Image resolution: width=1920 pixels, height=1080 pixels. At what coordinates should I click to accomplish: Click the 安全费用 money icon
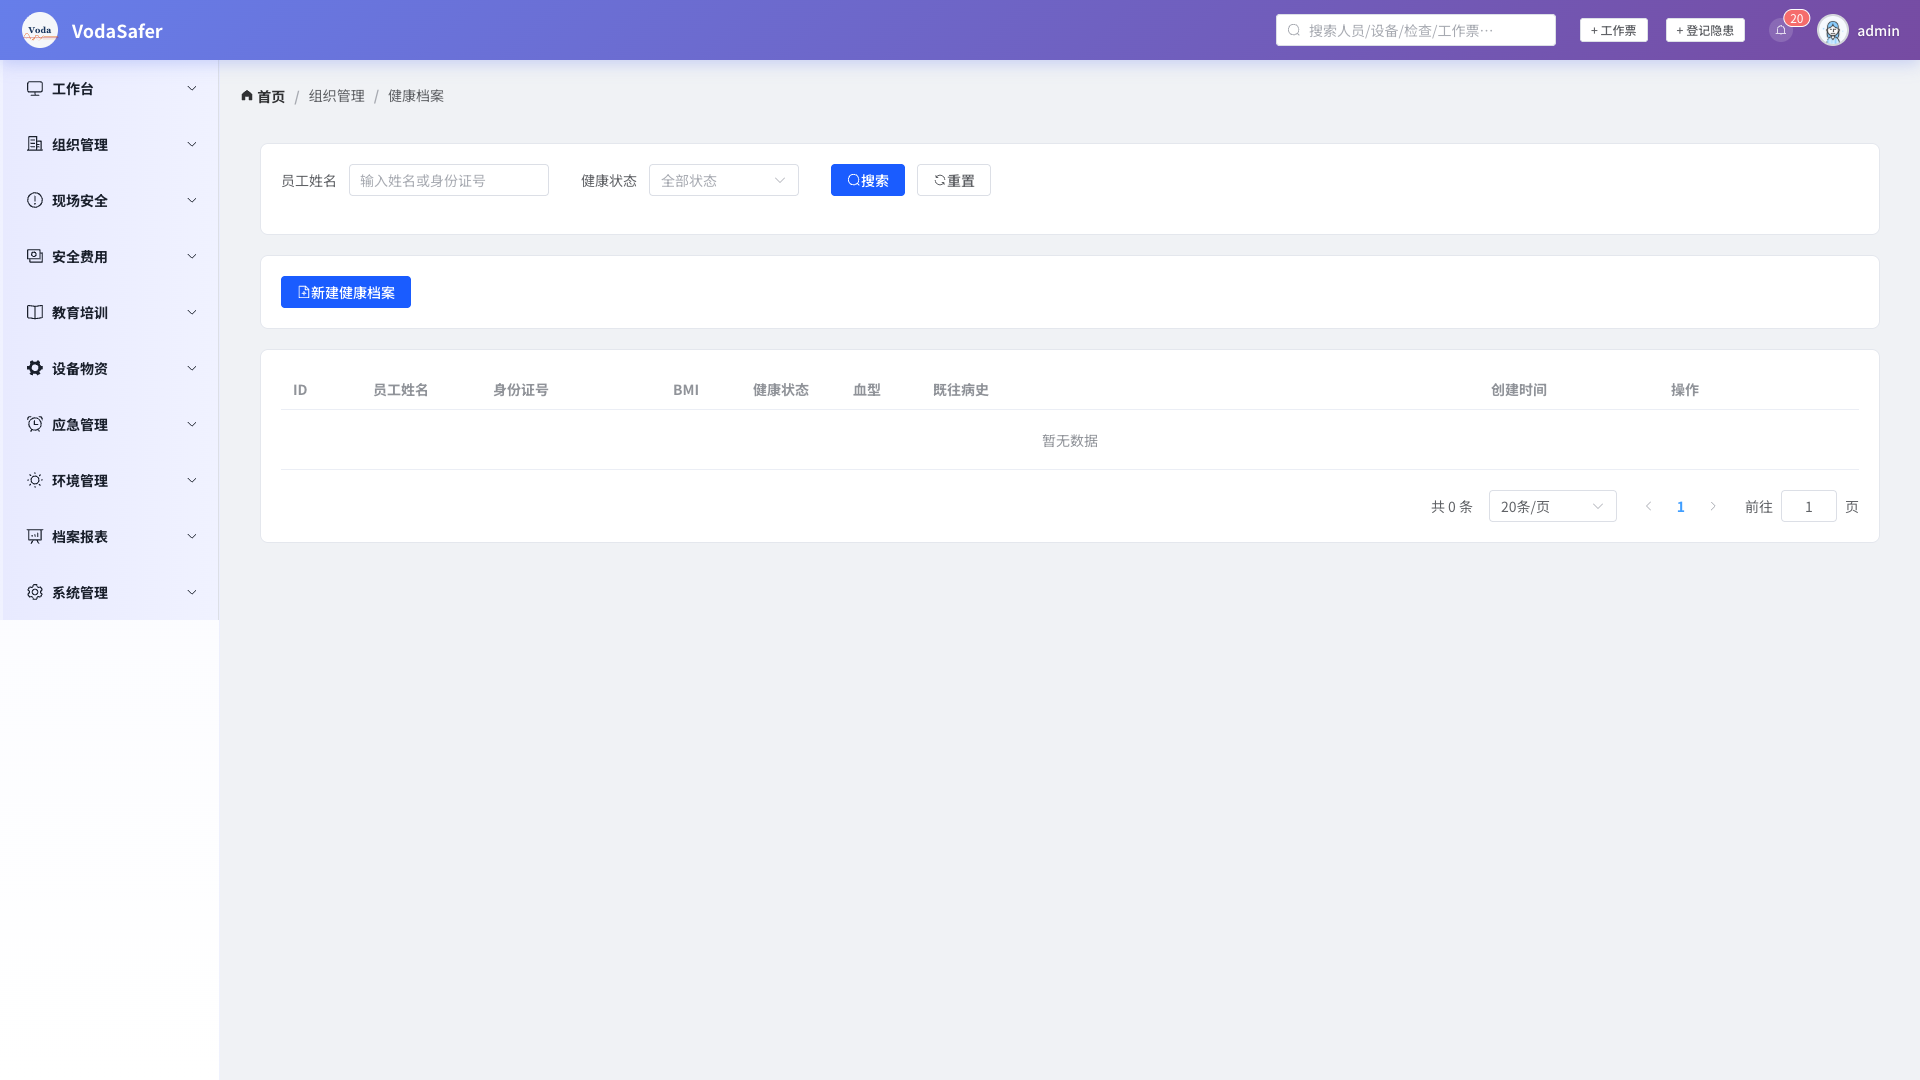[x=35, y=256]
